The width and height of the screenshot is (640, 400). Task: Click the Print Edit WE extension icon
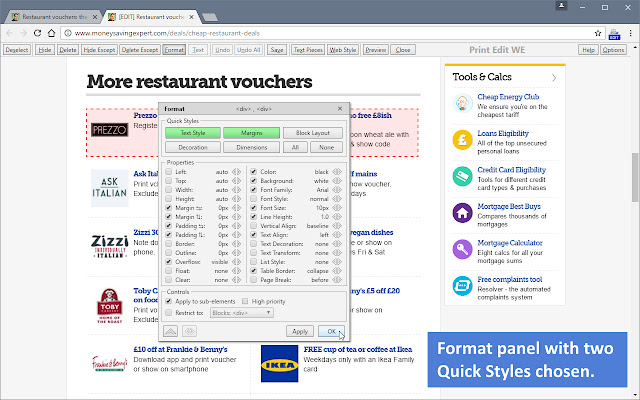click(x=616, y=33)
